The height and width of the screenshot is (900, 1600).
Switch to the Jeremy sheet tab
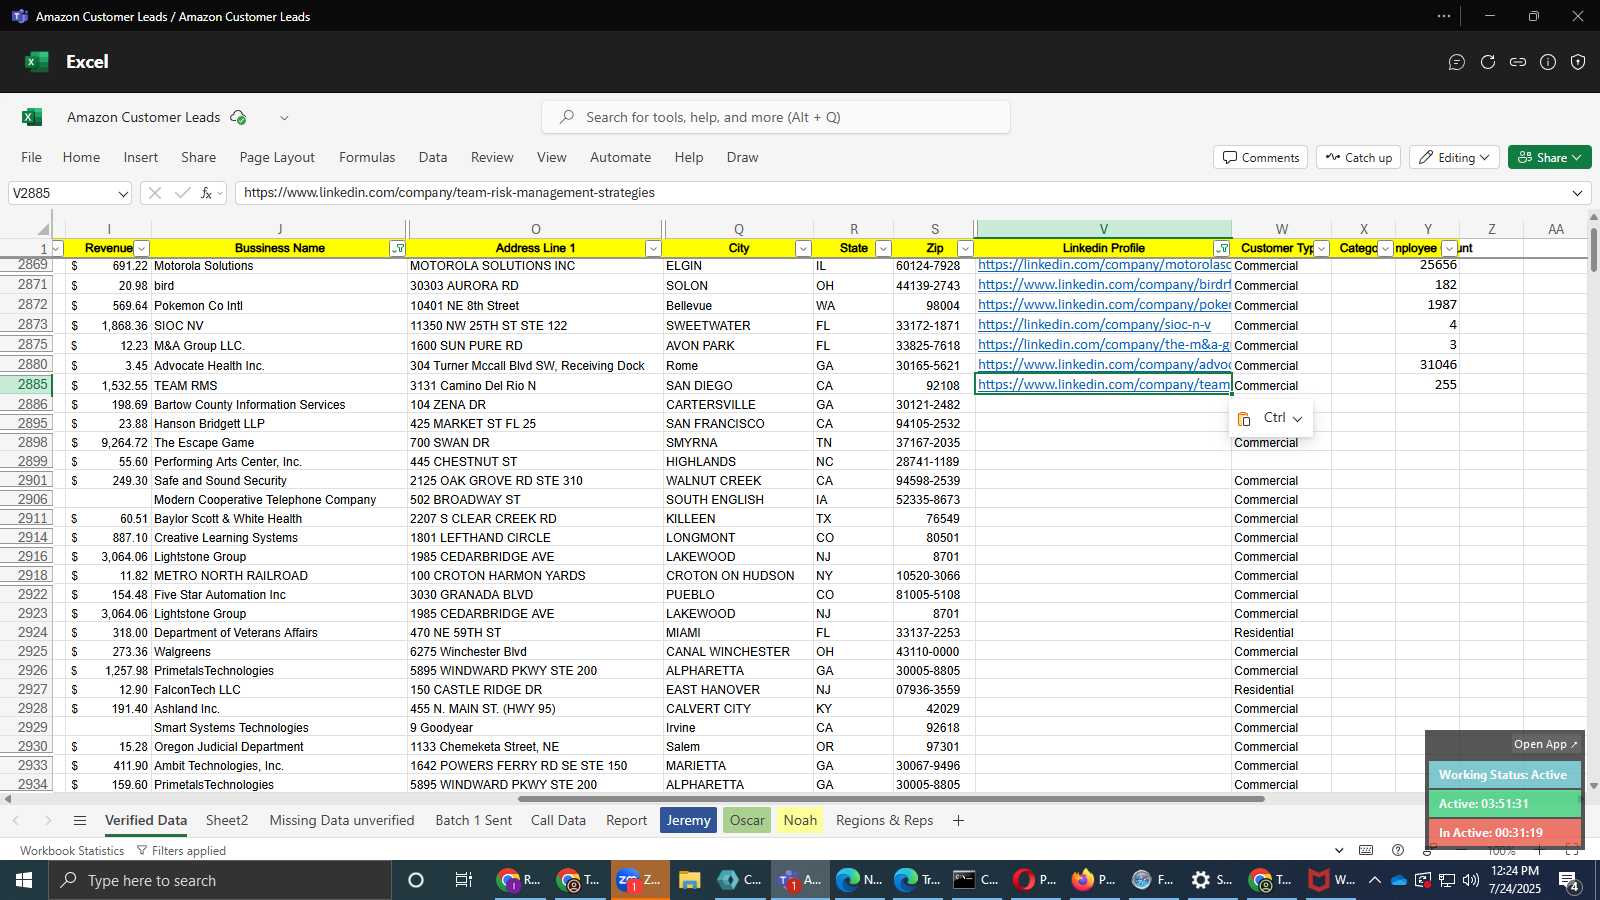(689, 821)
